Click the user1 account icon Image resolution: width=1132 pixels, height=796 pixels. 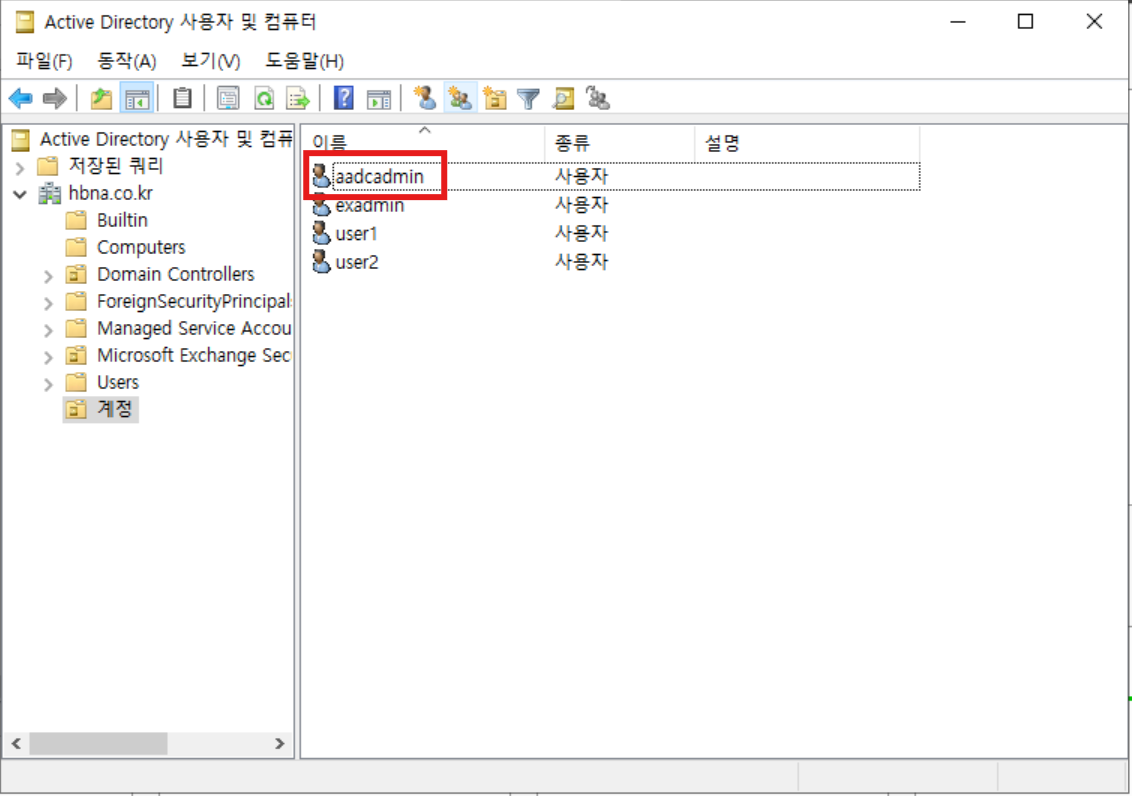[x=321, y=233]
